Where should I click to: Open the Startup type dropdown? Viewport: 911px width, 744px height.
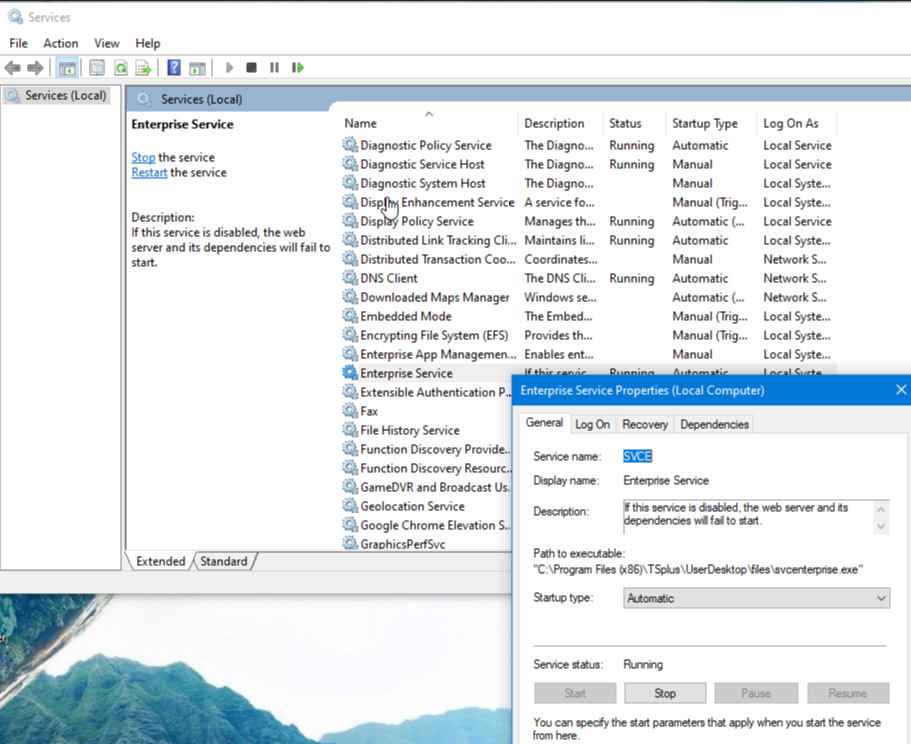tap(755, 598)
